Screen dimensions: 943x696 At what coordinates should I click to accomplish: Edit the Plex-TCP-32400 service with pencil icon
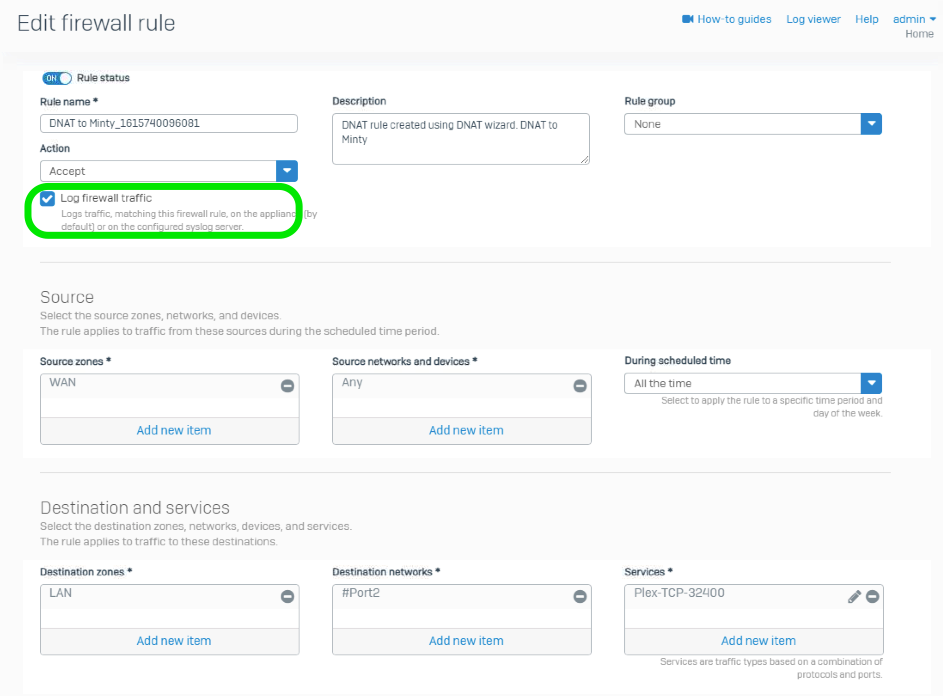[855, 595]
